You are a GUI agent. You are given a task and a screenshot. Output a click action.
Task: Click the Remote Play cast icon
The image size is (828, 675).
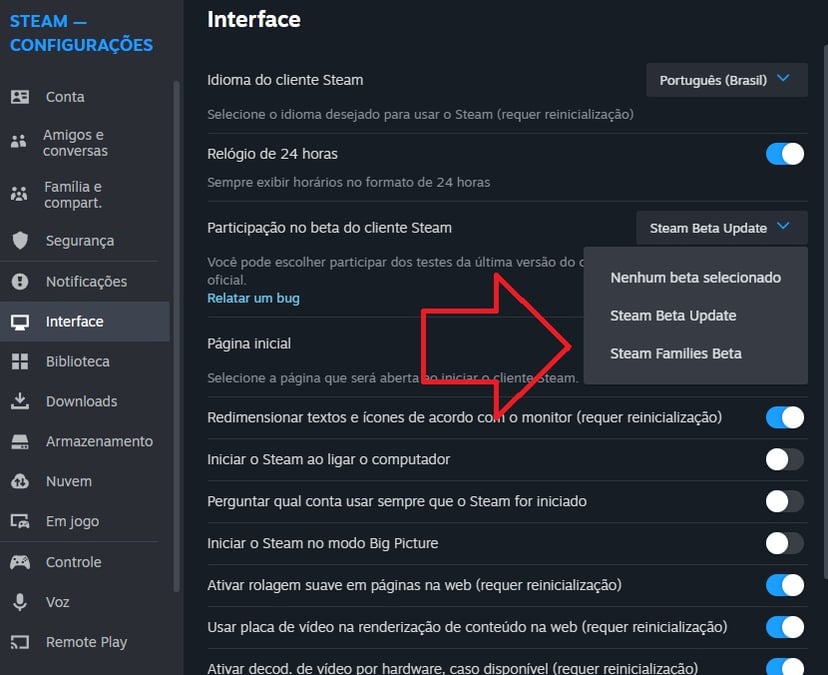point(20,642)
